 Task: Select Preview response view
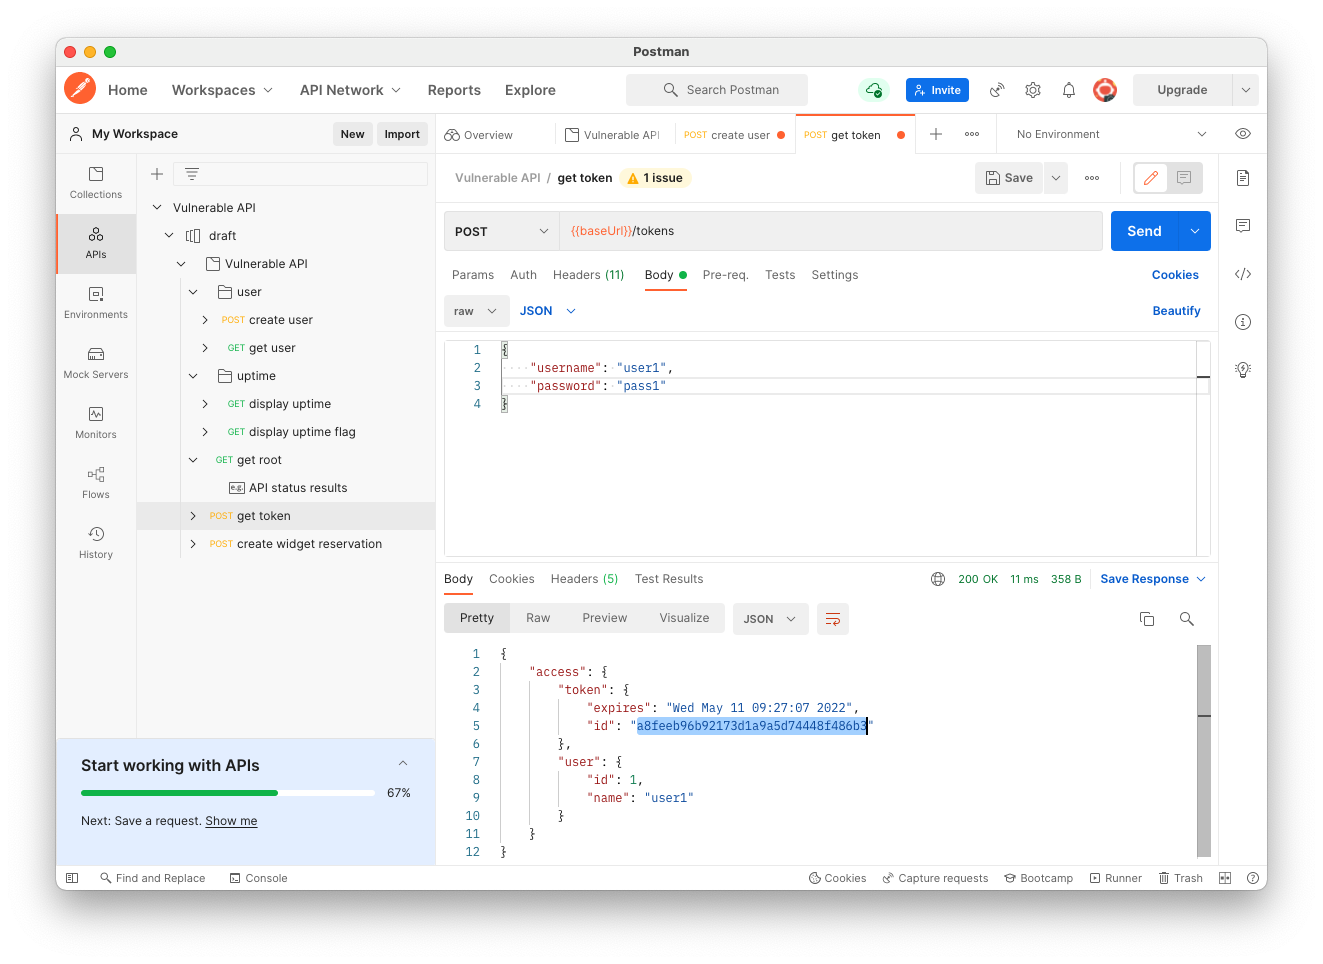pos(605,618)
